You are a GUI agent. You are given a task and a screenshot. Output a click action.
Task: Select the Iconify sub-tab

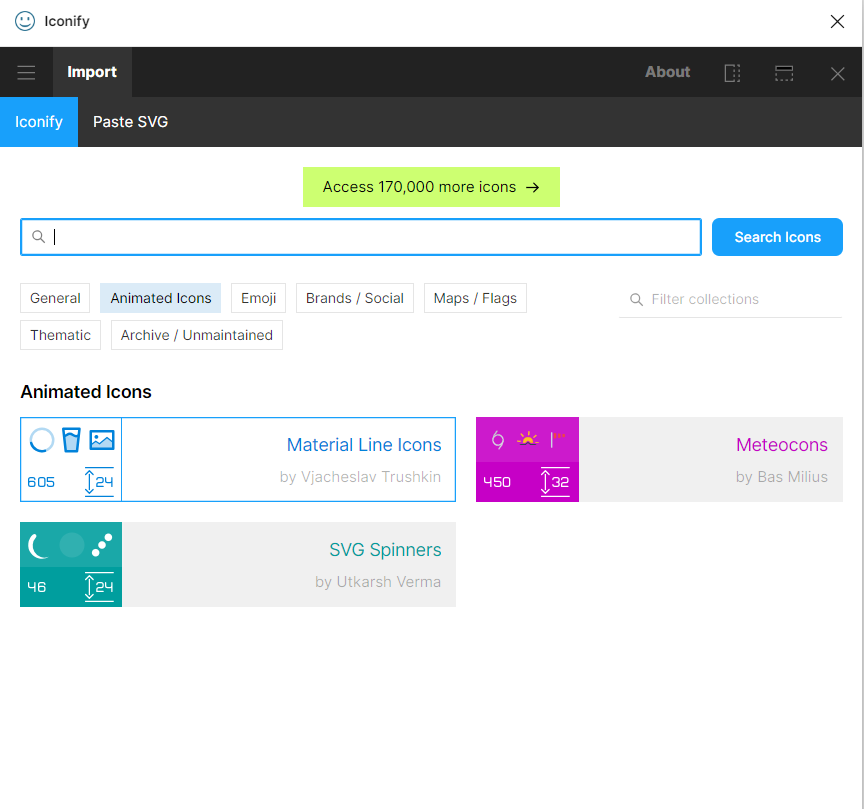tap(39, 122)
